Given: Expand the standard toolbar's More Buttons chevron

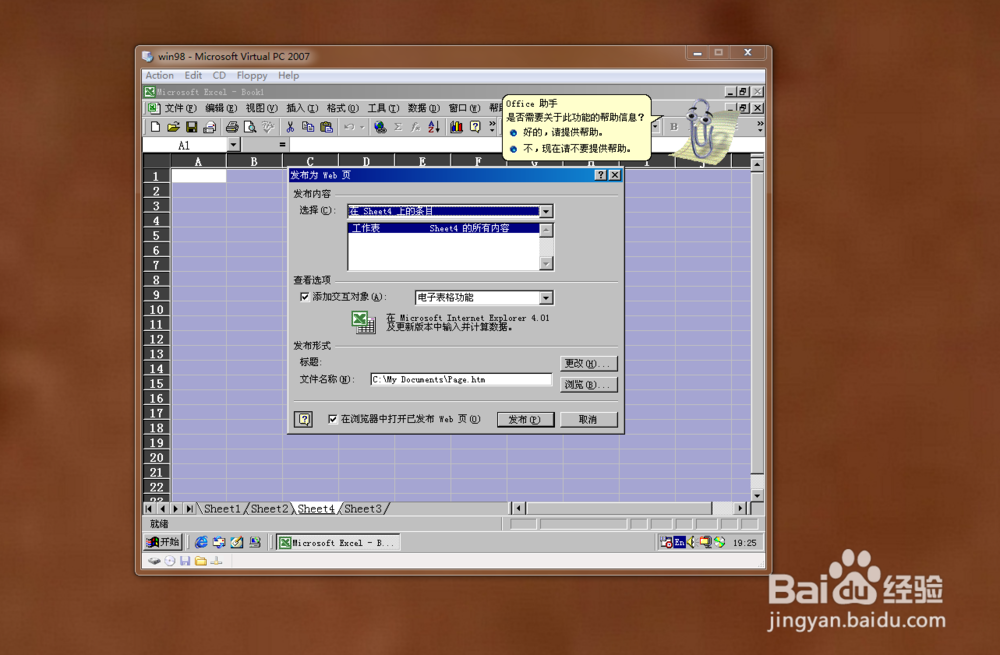Looking at the screenshot, I should tap(492, 127).
